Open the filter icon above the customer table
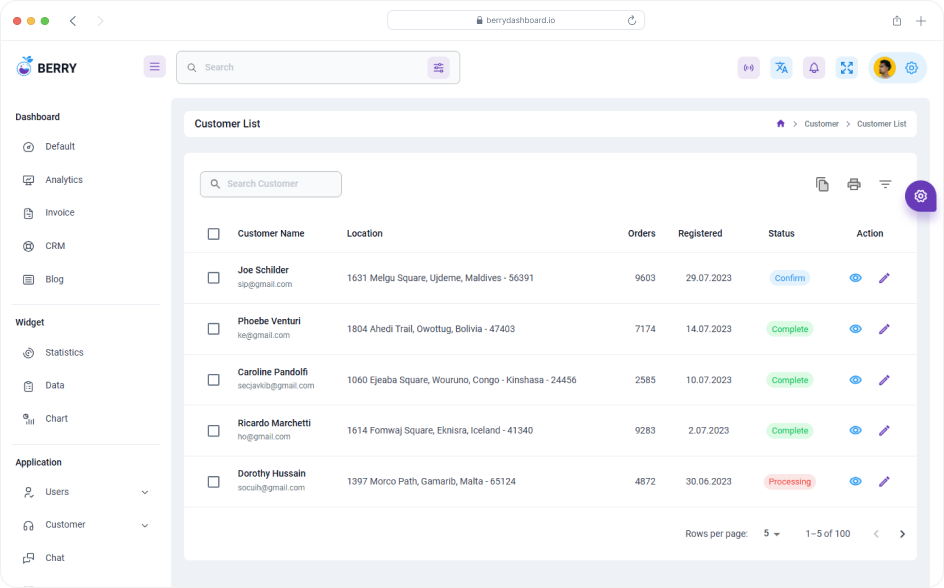 (x=885, y=184)
